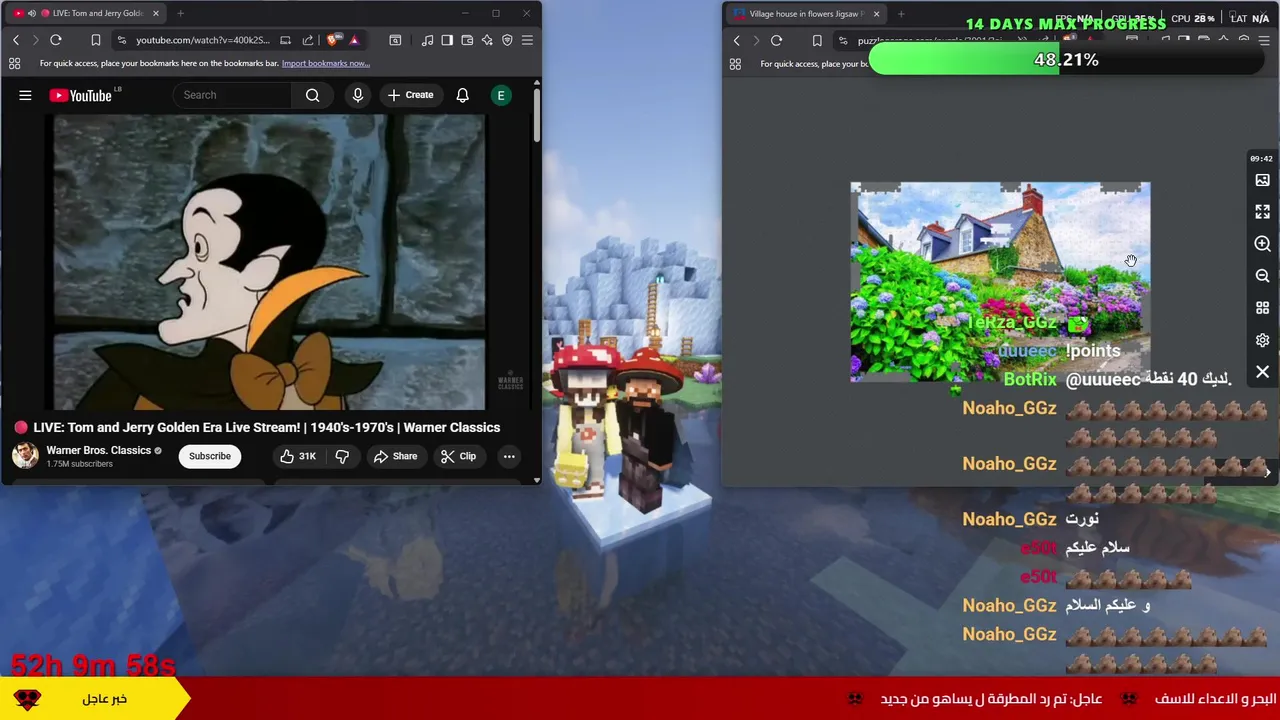This screenshot has height=720, width=1280.
Task: Toggle the sidebar panel in the YouTube window
Action: [447, 40]
